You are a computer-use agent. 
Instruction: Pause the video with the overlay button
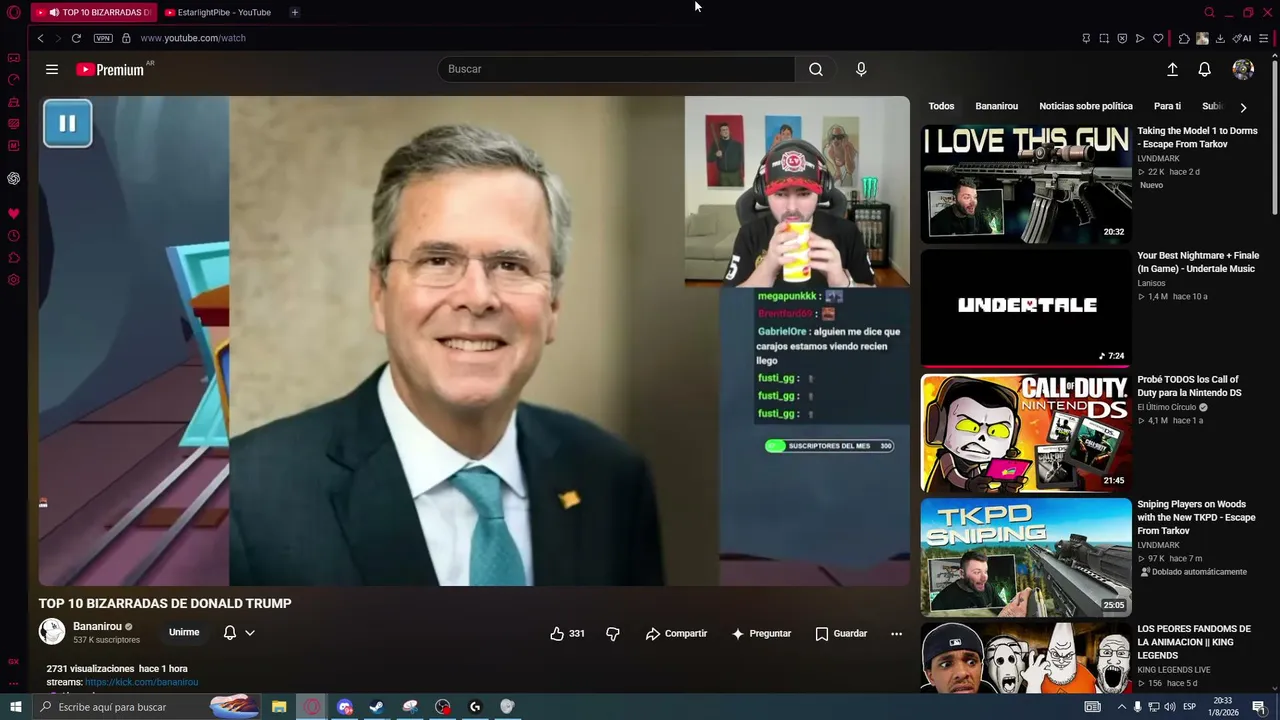pyautogui.click(x=68, y=124)
